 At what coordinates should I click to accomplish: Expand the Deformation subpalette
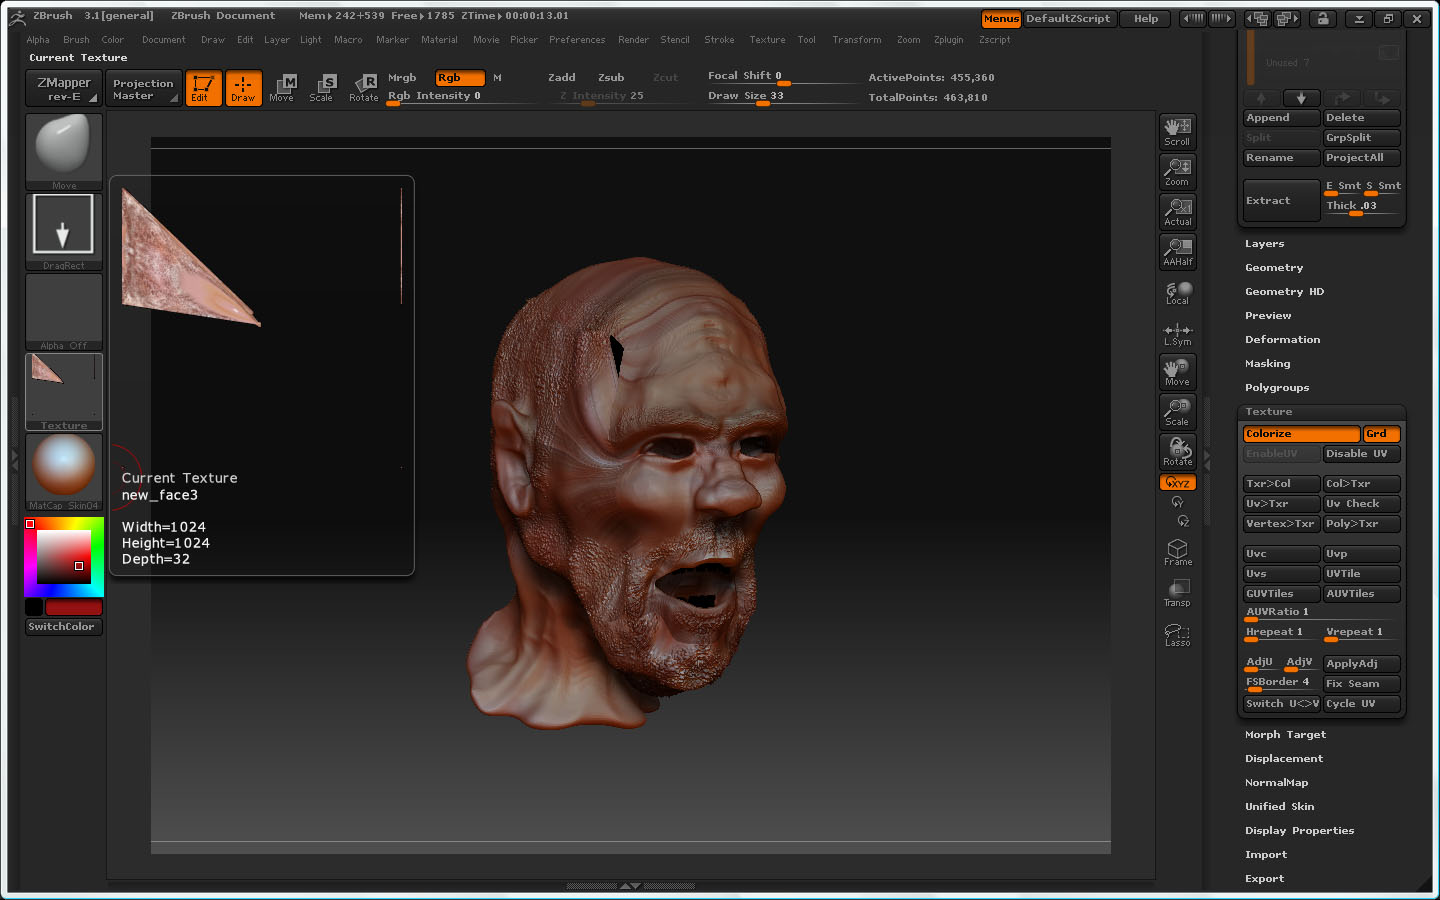[1283, 340]
